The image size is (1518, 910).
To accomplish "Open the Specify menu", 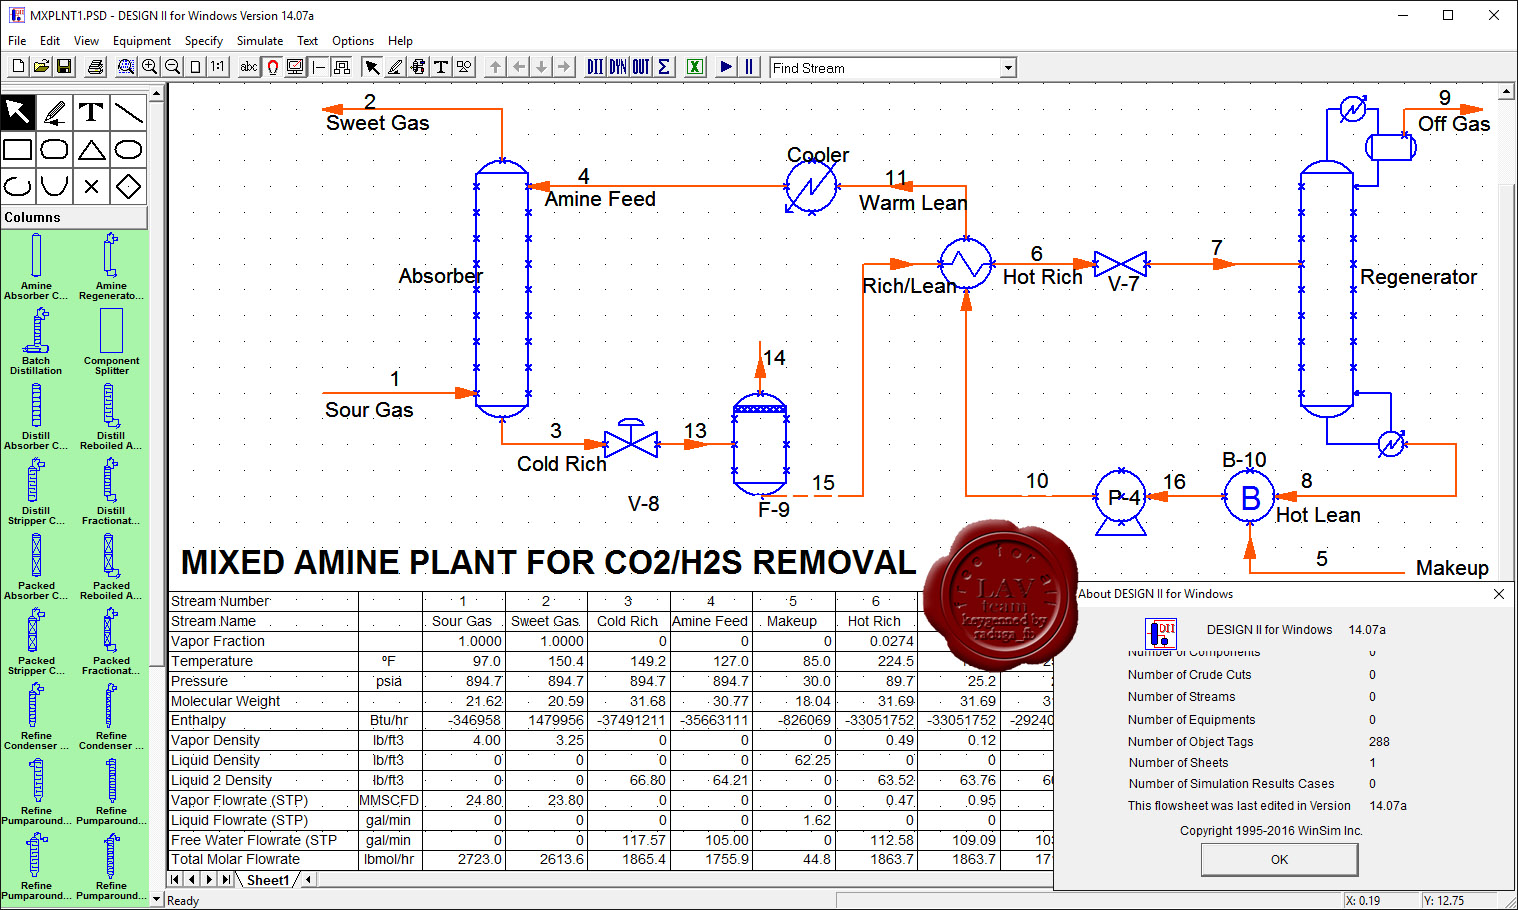I will pos(204,41).
